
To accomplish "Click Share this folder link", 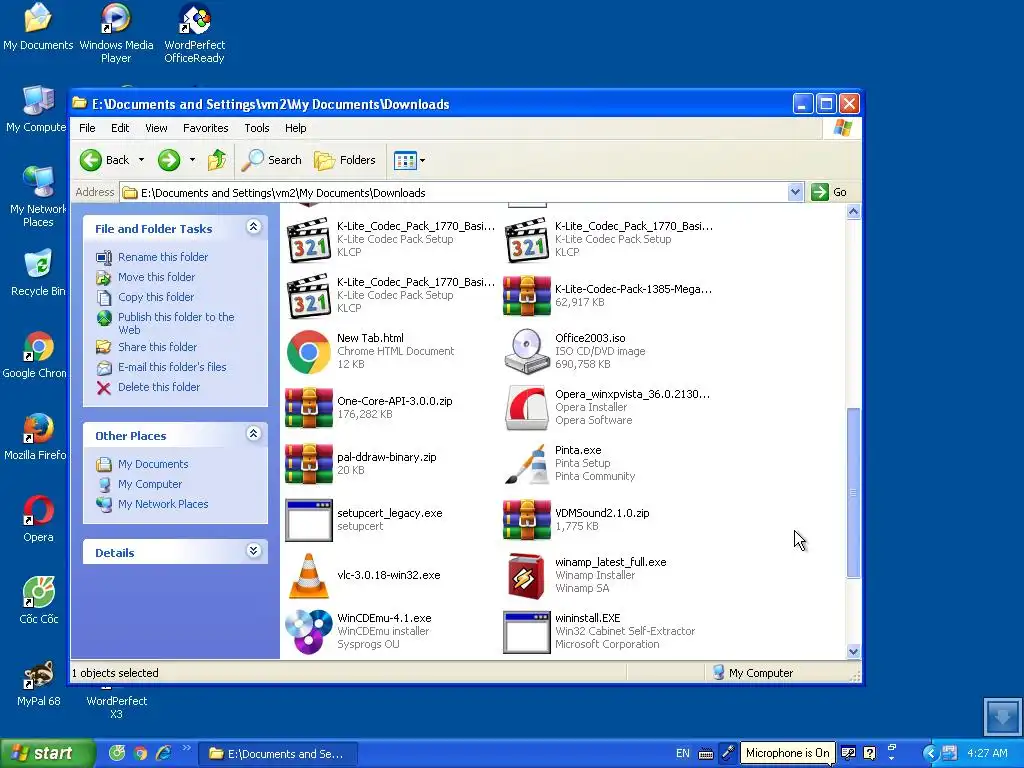I will (157, 347).
